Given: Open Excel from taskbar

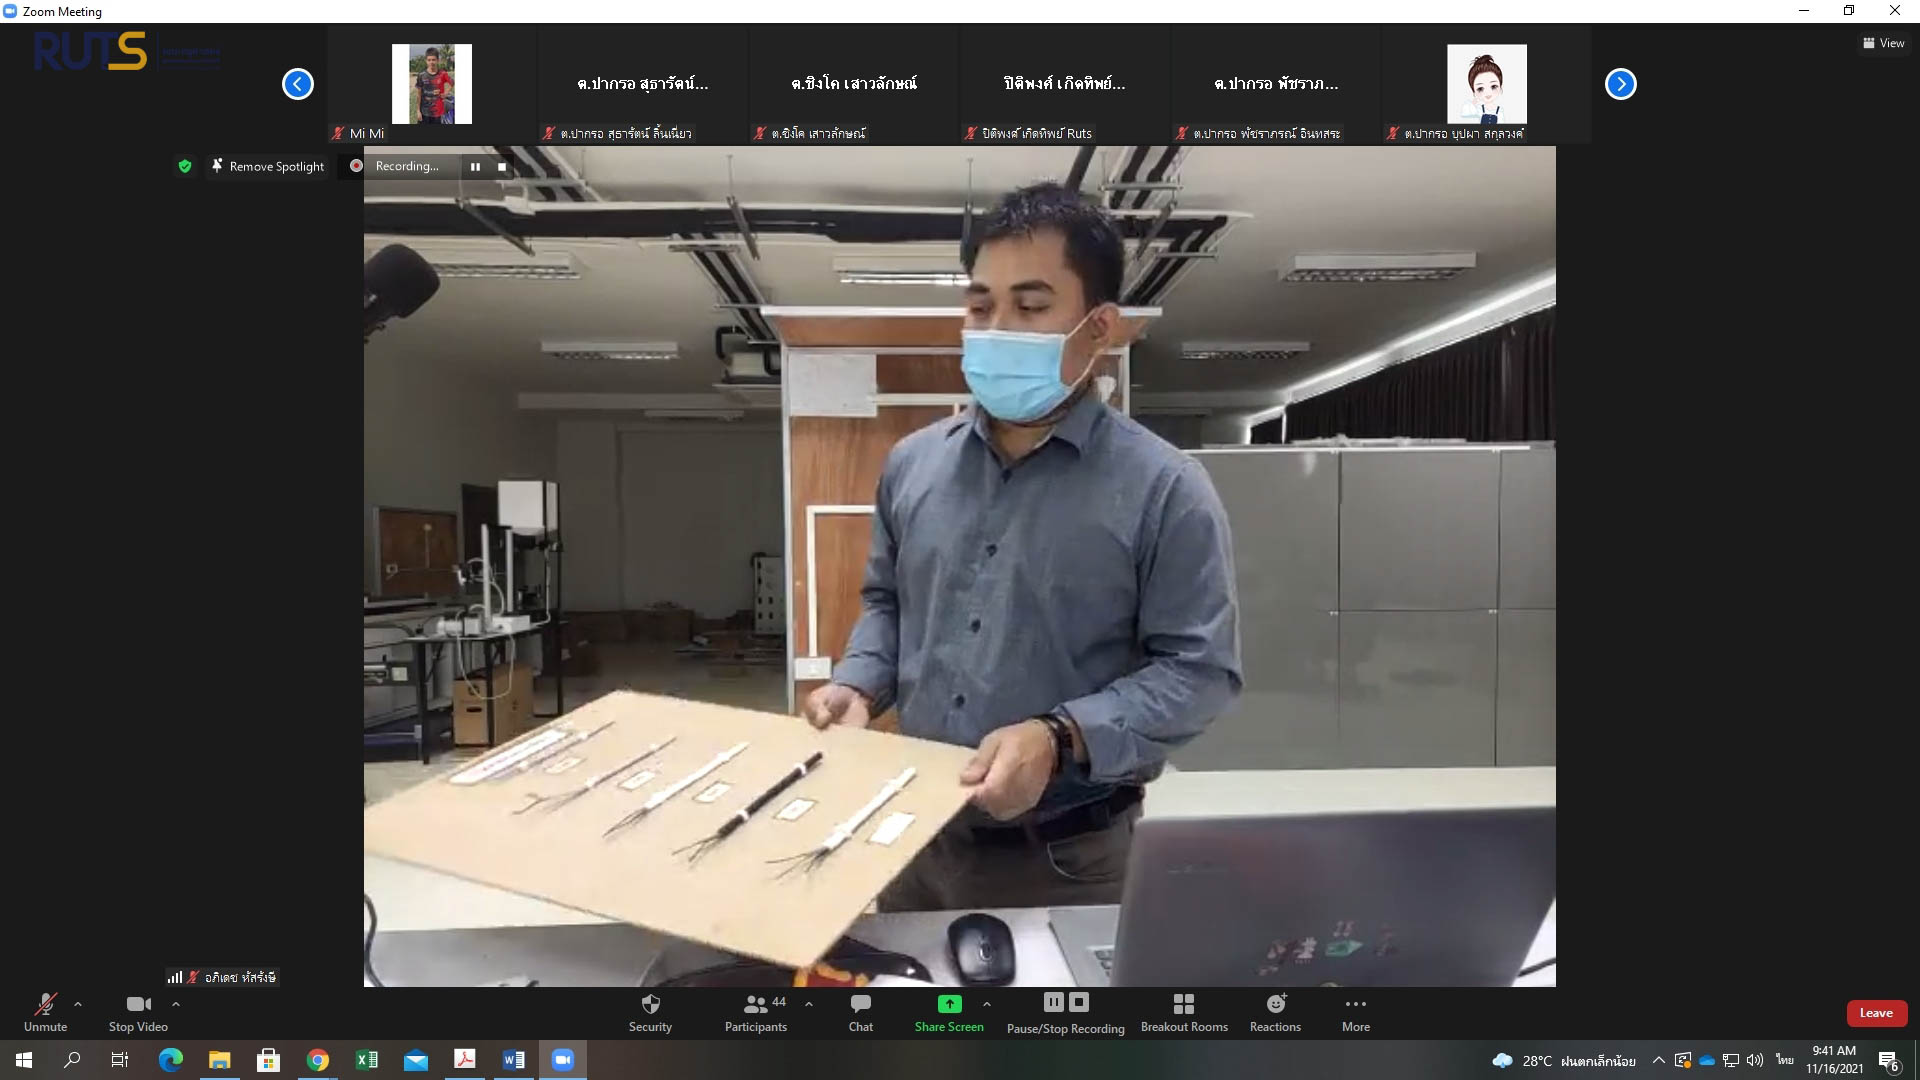Looking at the screenshot, I should (x=367, y=1060).
